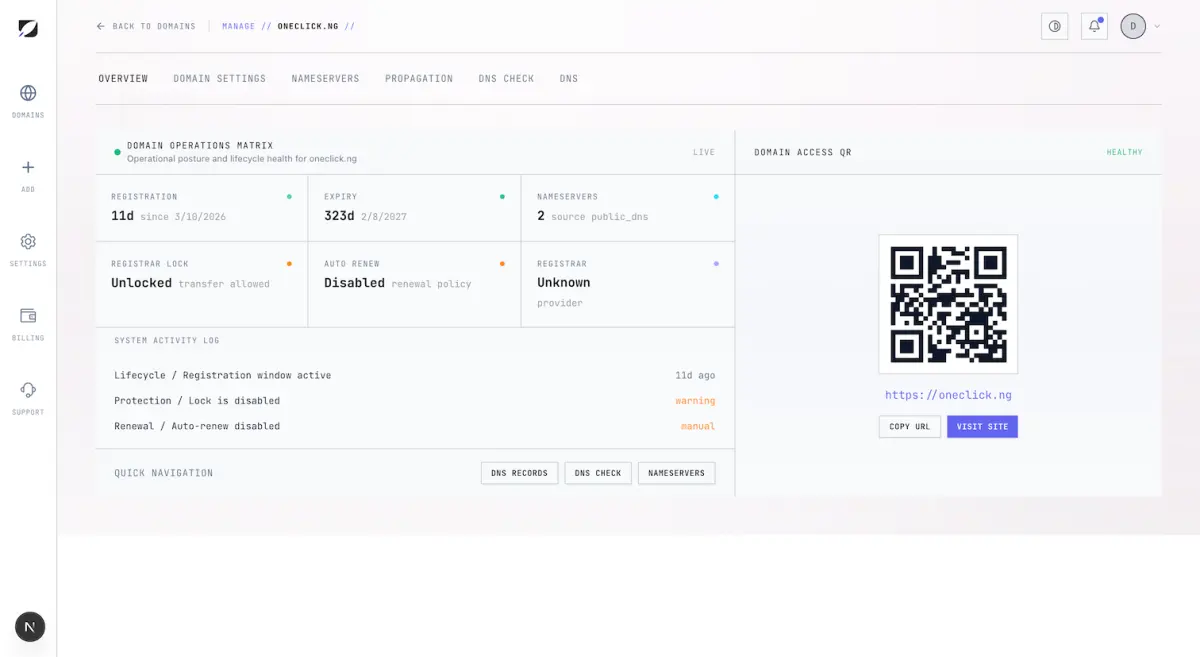Screen dimensions: 1200x657
Task: Click the Domain Access QR heading
Action: (x=803, y=152)
